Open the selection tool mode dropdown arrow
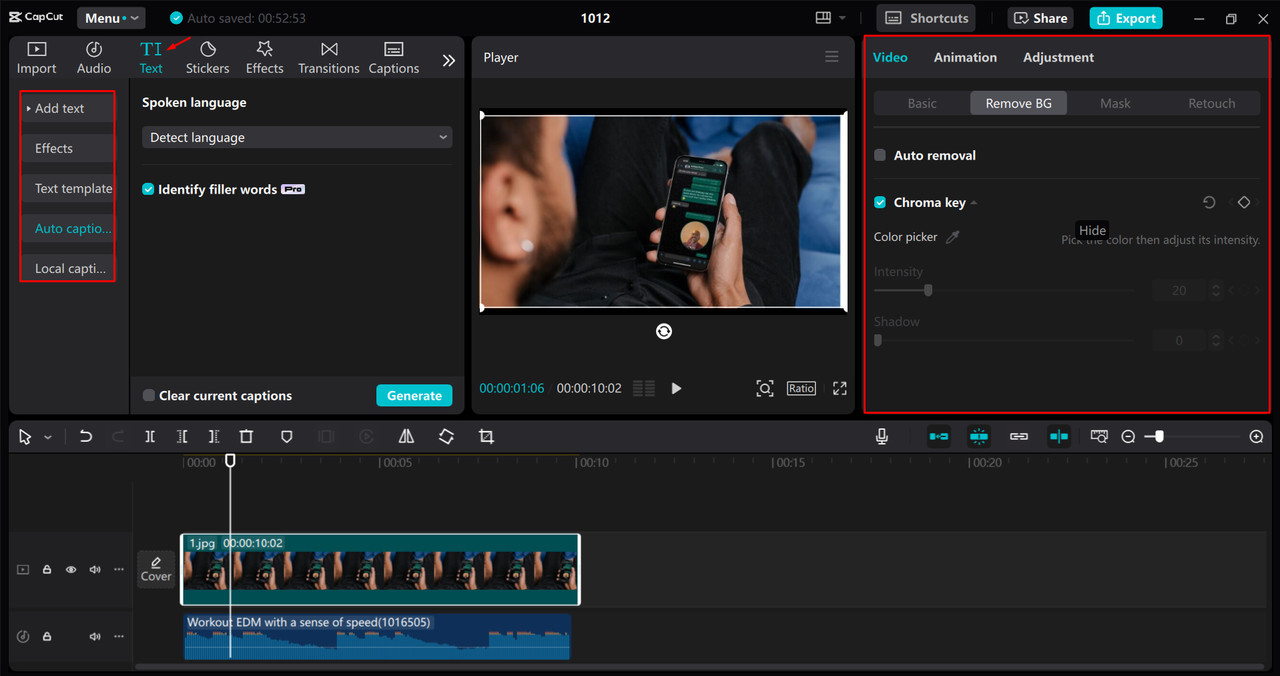1280x676 pixels. coord(48,437)
